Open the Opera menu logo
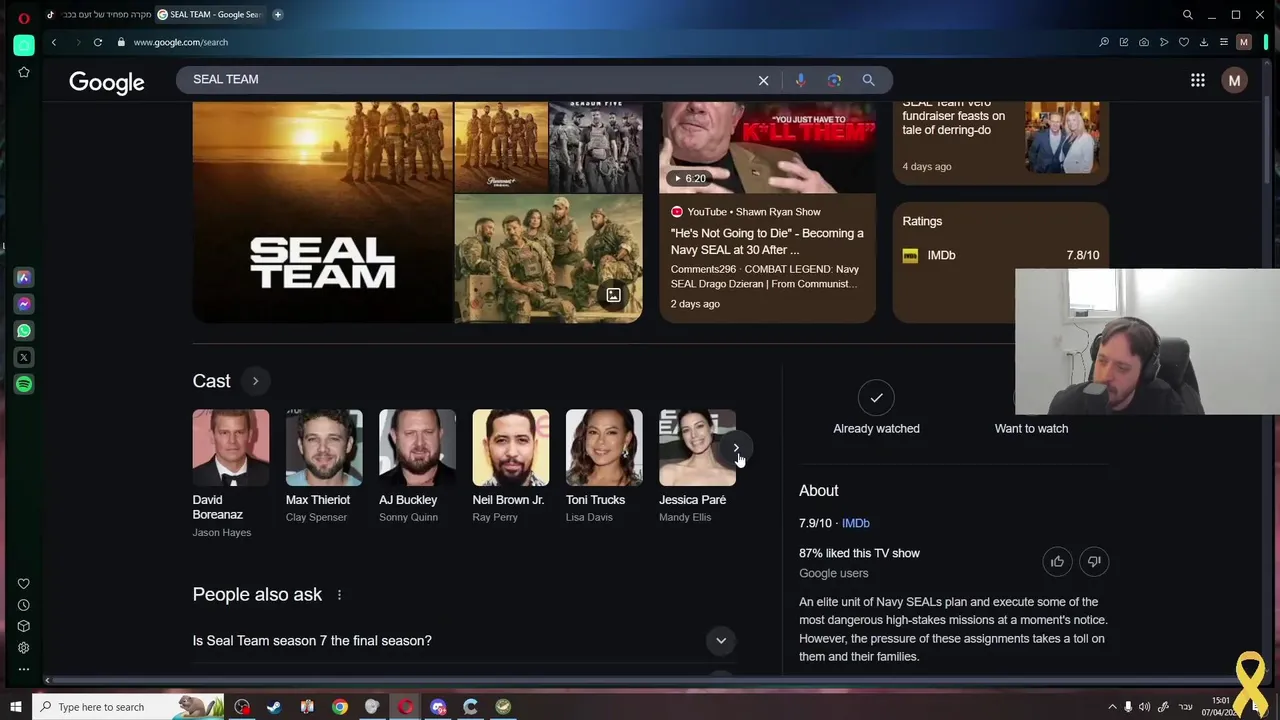Viewport: 1280px width, 720px height. coord(24,16)
